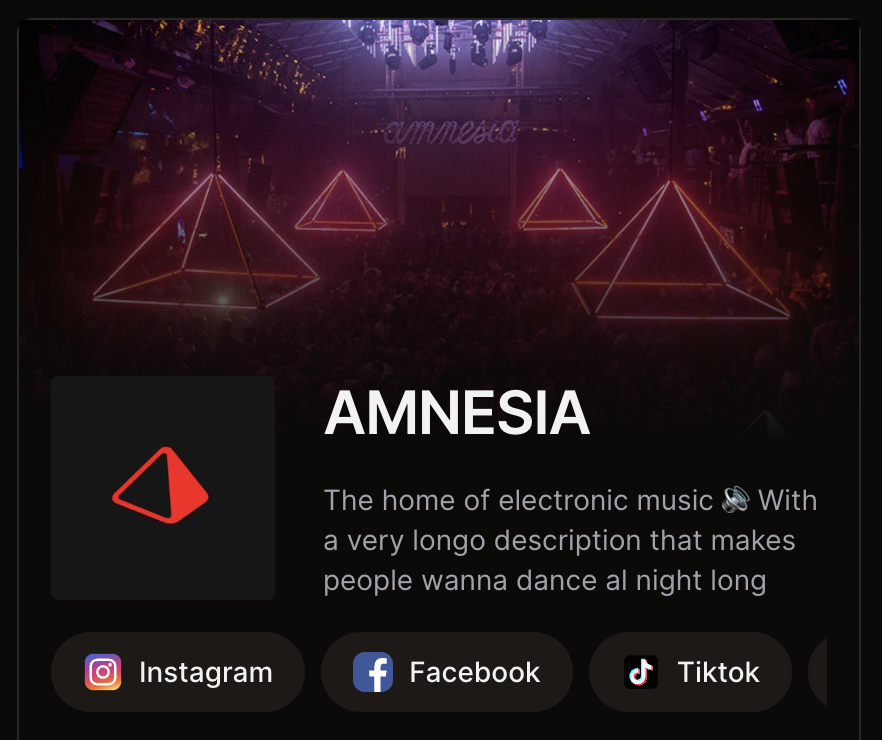Click the large left neon pyramid
The width and height of the screenshot is (882, 740).
click(x=206, y=241)
